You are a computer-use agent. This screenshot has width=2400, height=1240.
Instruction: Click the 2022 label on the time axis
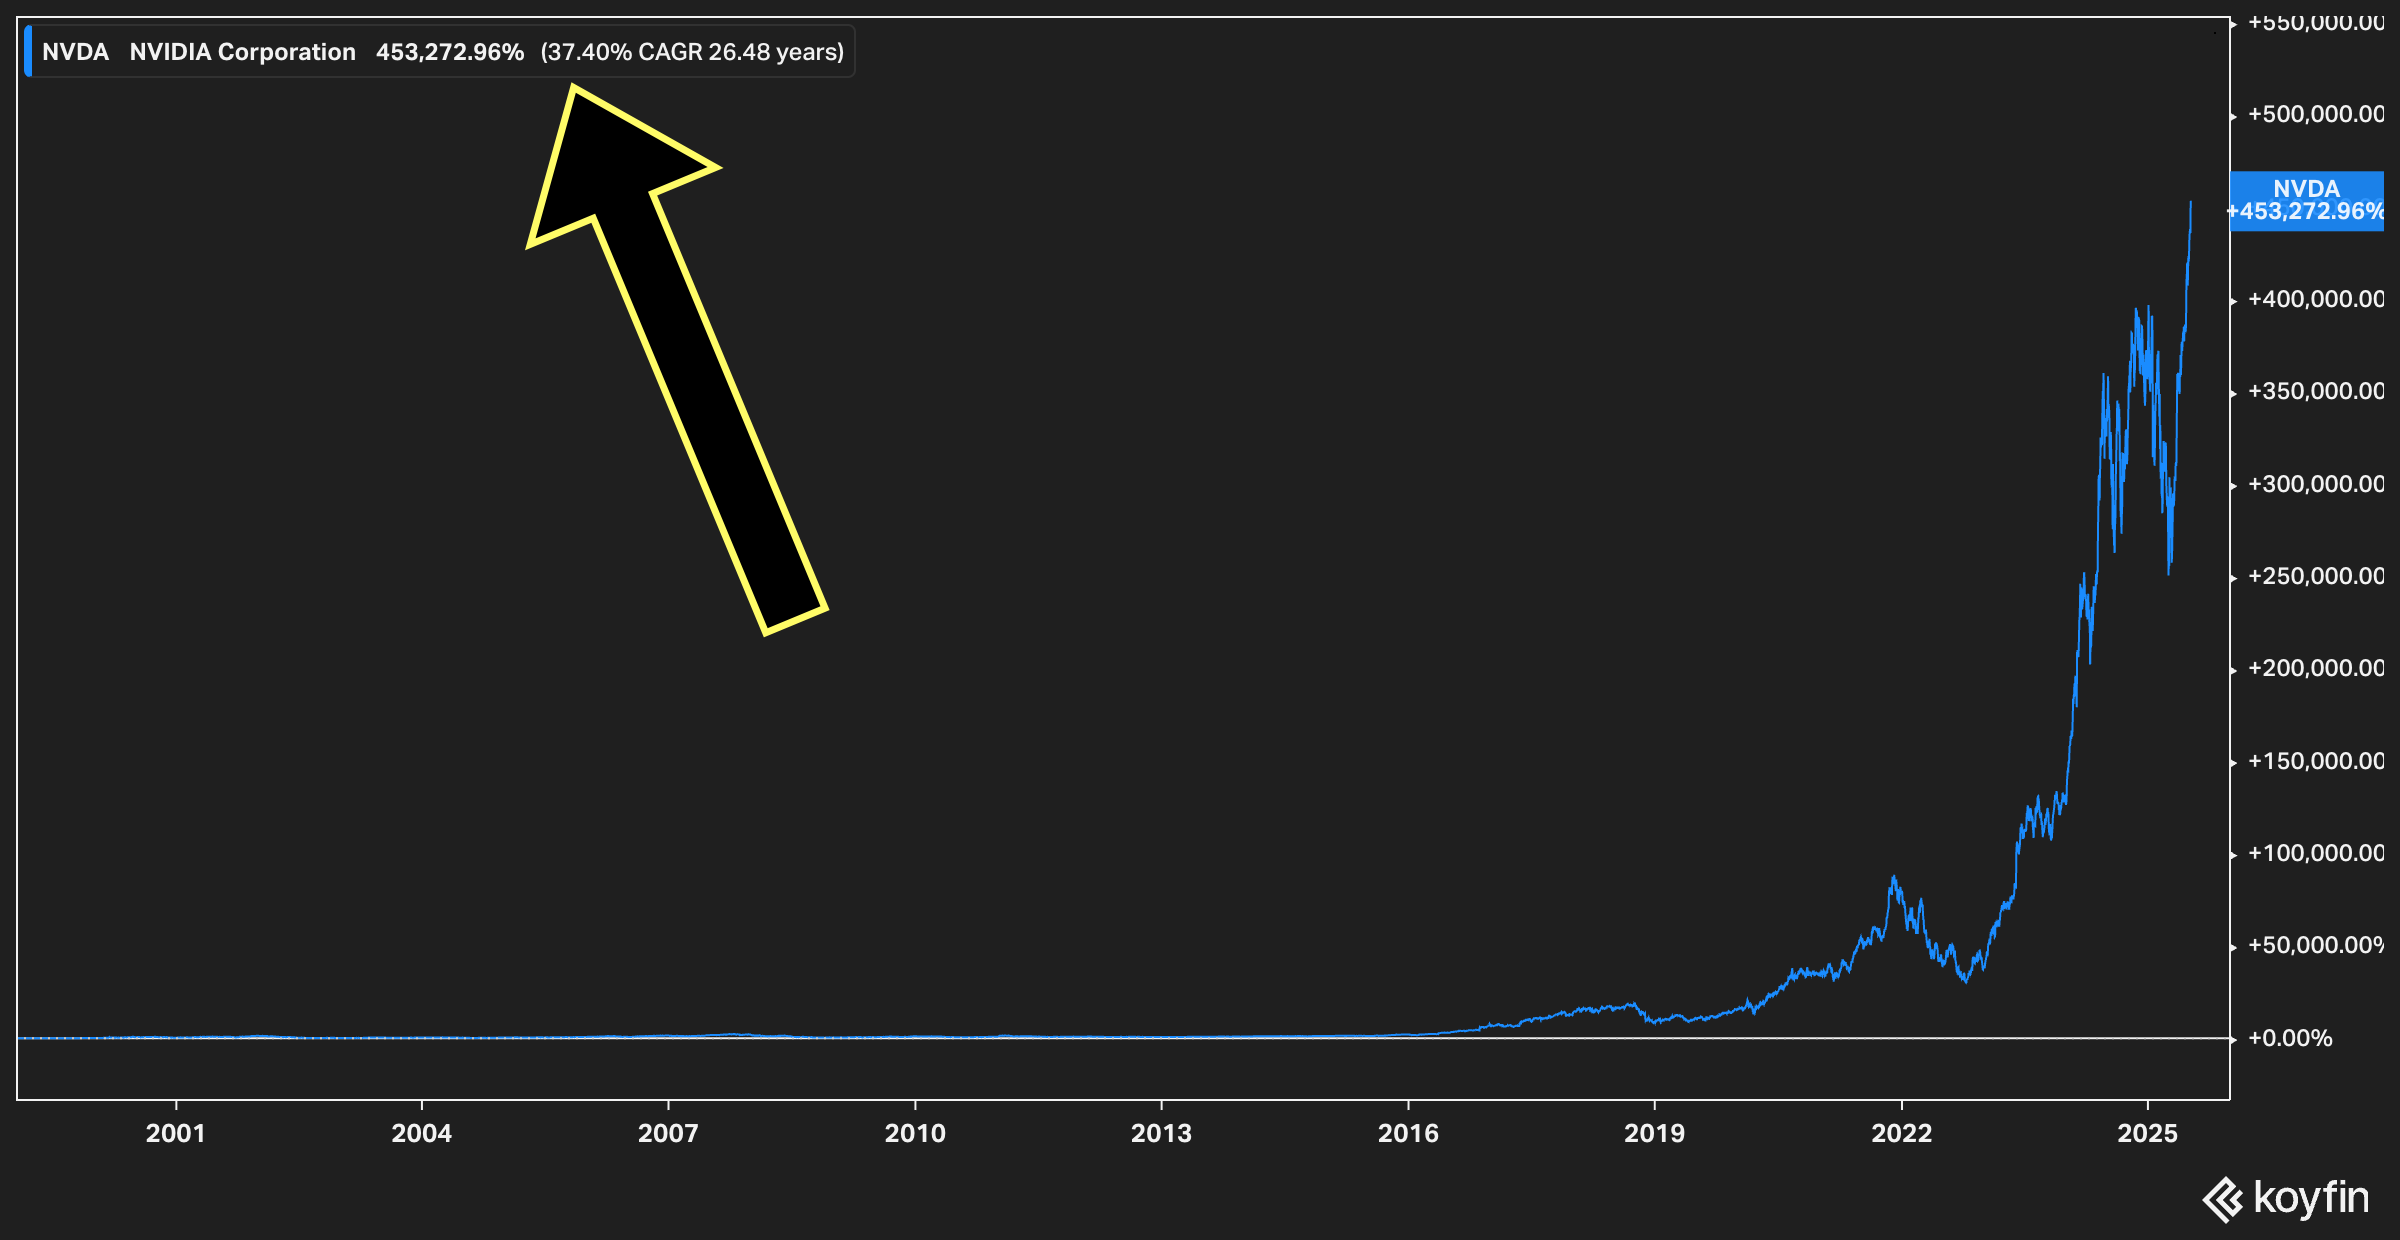[x=1901, y=1133]
